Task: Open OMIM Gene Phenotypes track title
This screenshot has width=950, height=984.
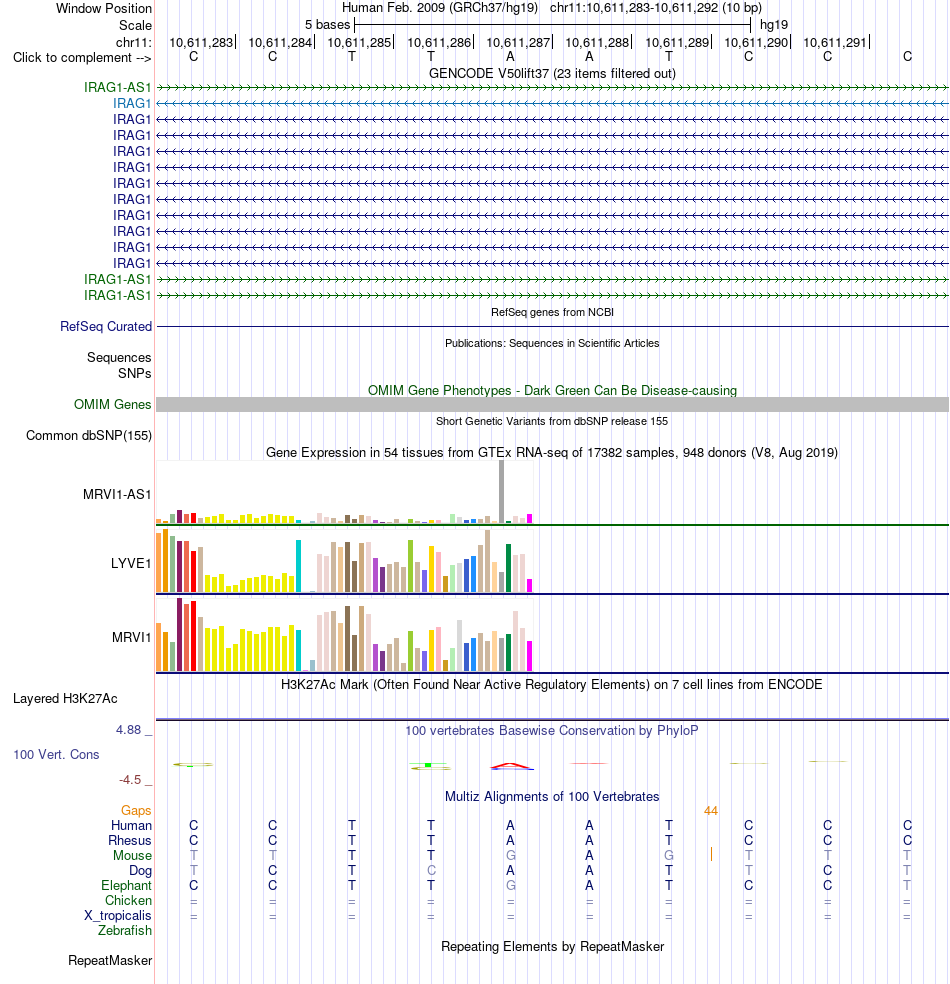Action: coord(552,390)
